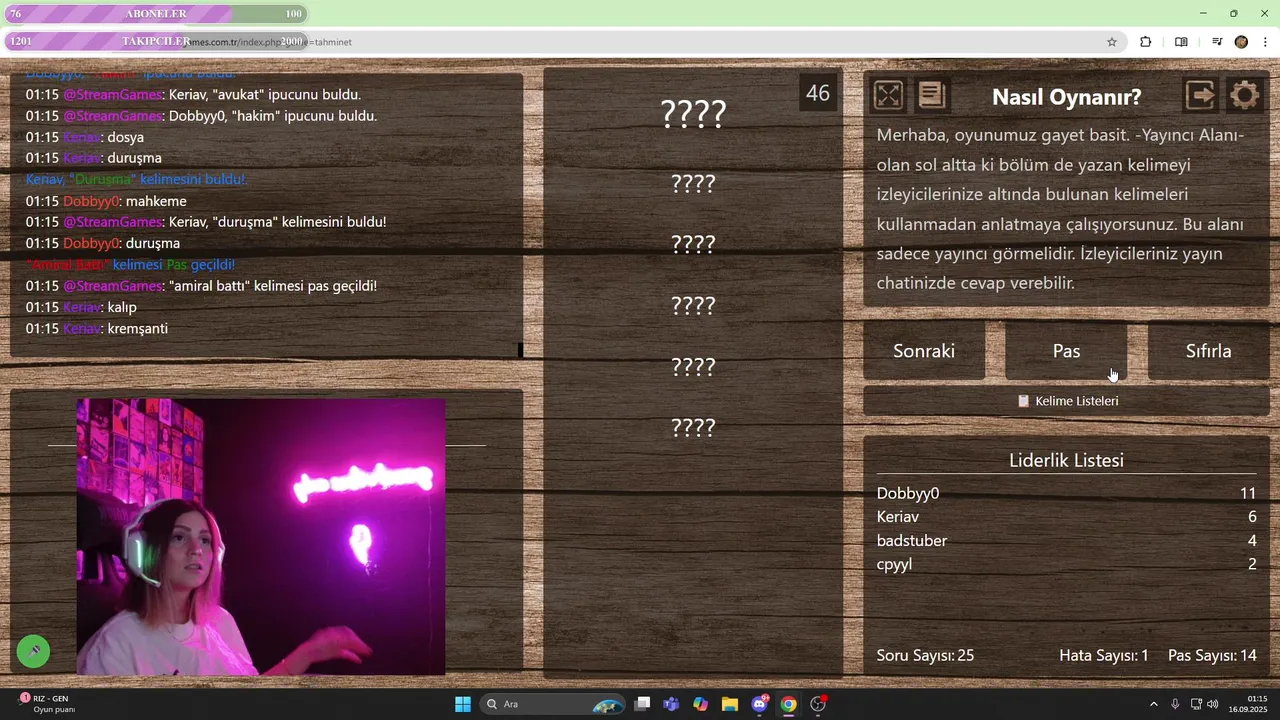Click the Pas button
The height and width of the screenshot is (720, 1280).
1066,351
